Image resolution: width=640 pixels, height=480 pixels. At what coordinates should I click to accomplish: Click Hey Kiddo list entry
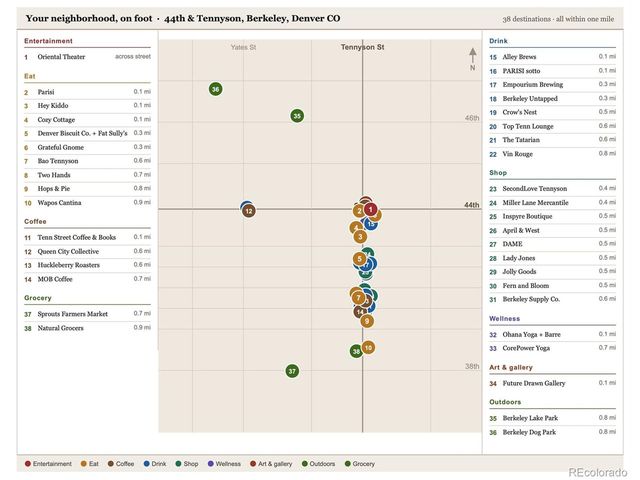point(87,106)
